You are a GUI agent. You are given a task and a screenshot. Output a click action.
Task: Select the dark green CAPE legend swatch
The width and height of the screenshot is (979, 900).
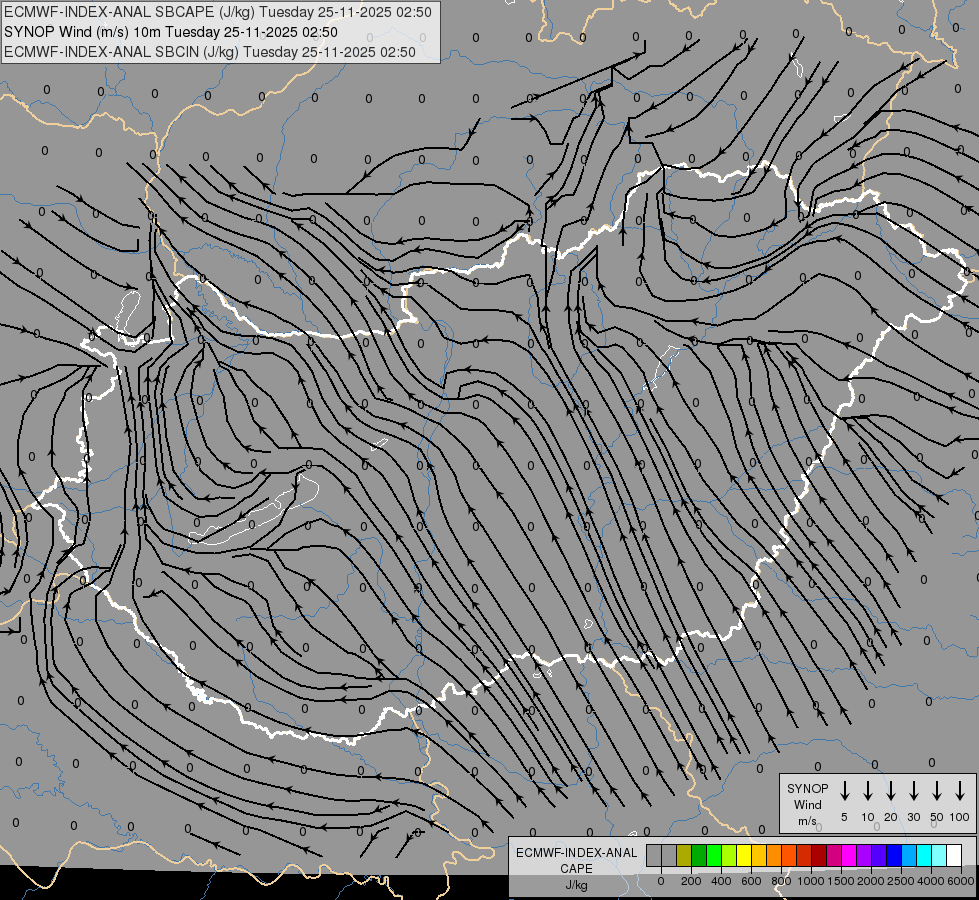[x=699, y=855]
